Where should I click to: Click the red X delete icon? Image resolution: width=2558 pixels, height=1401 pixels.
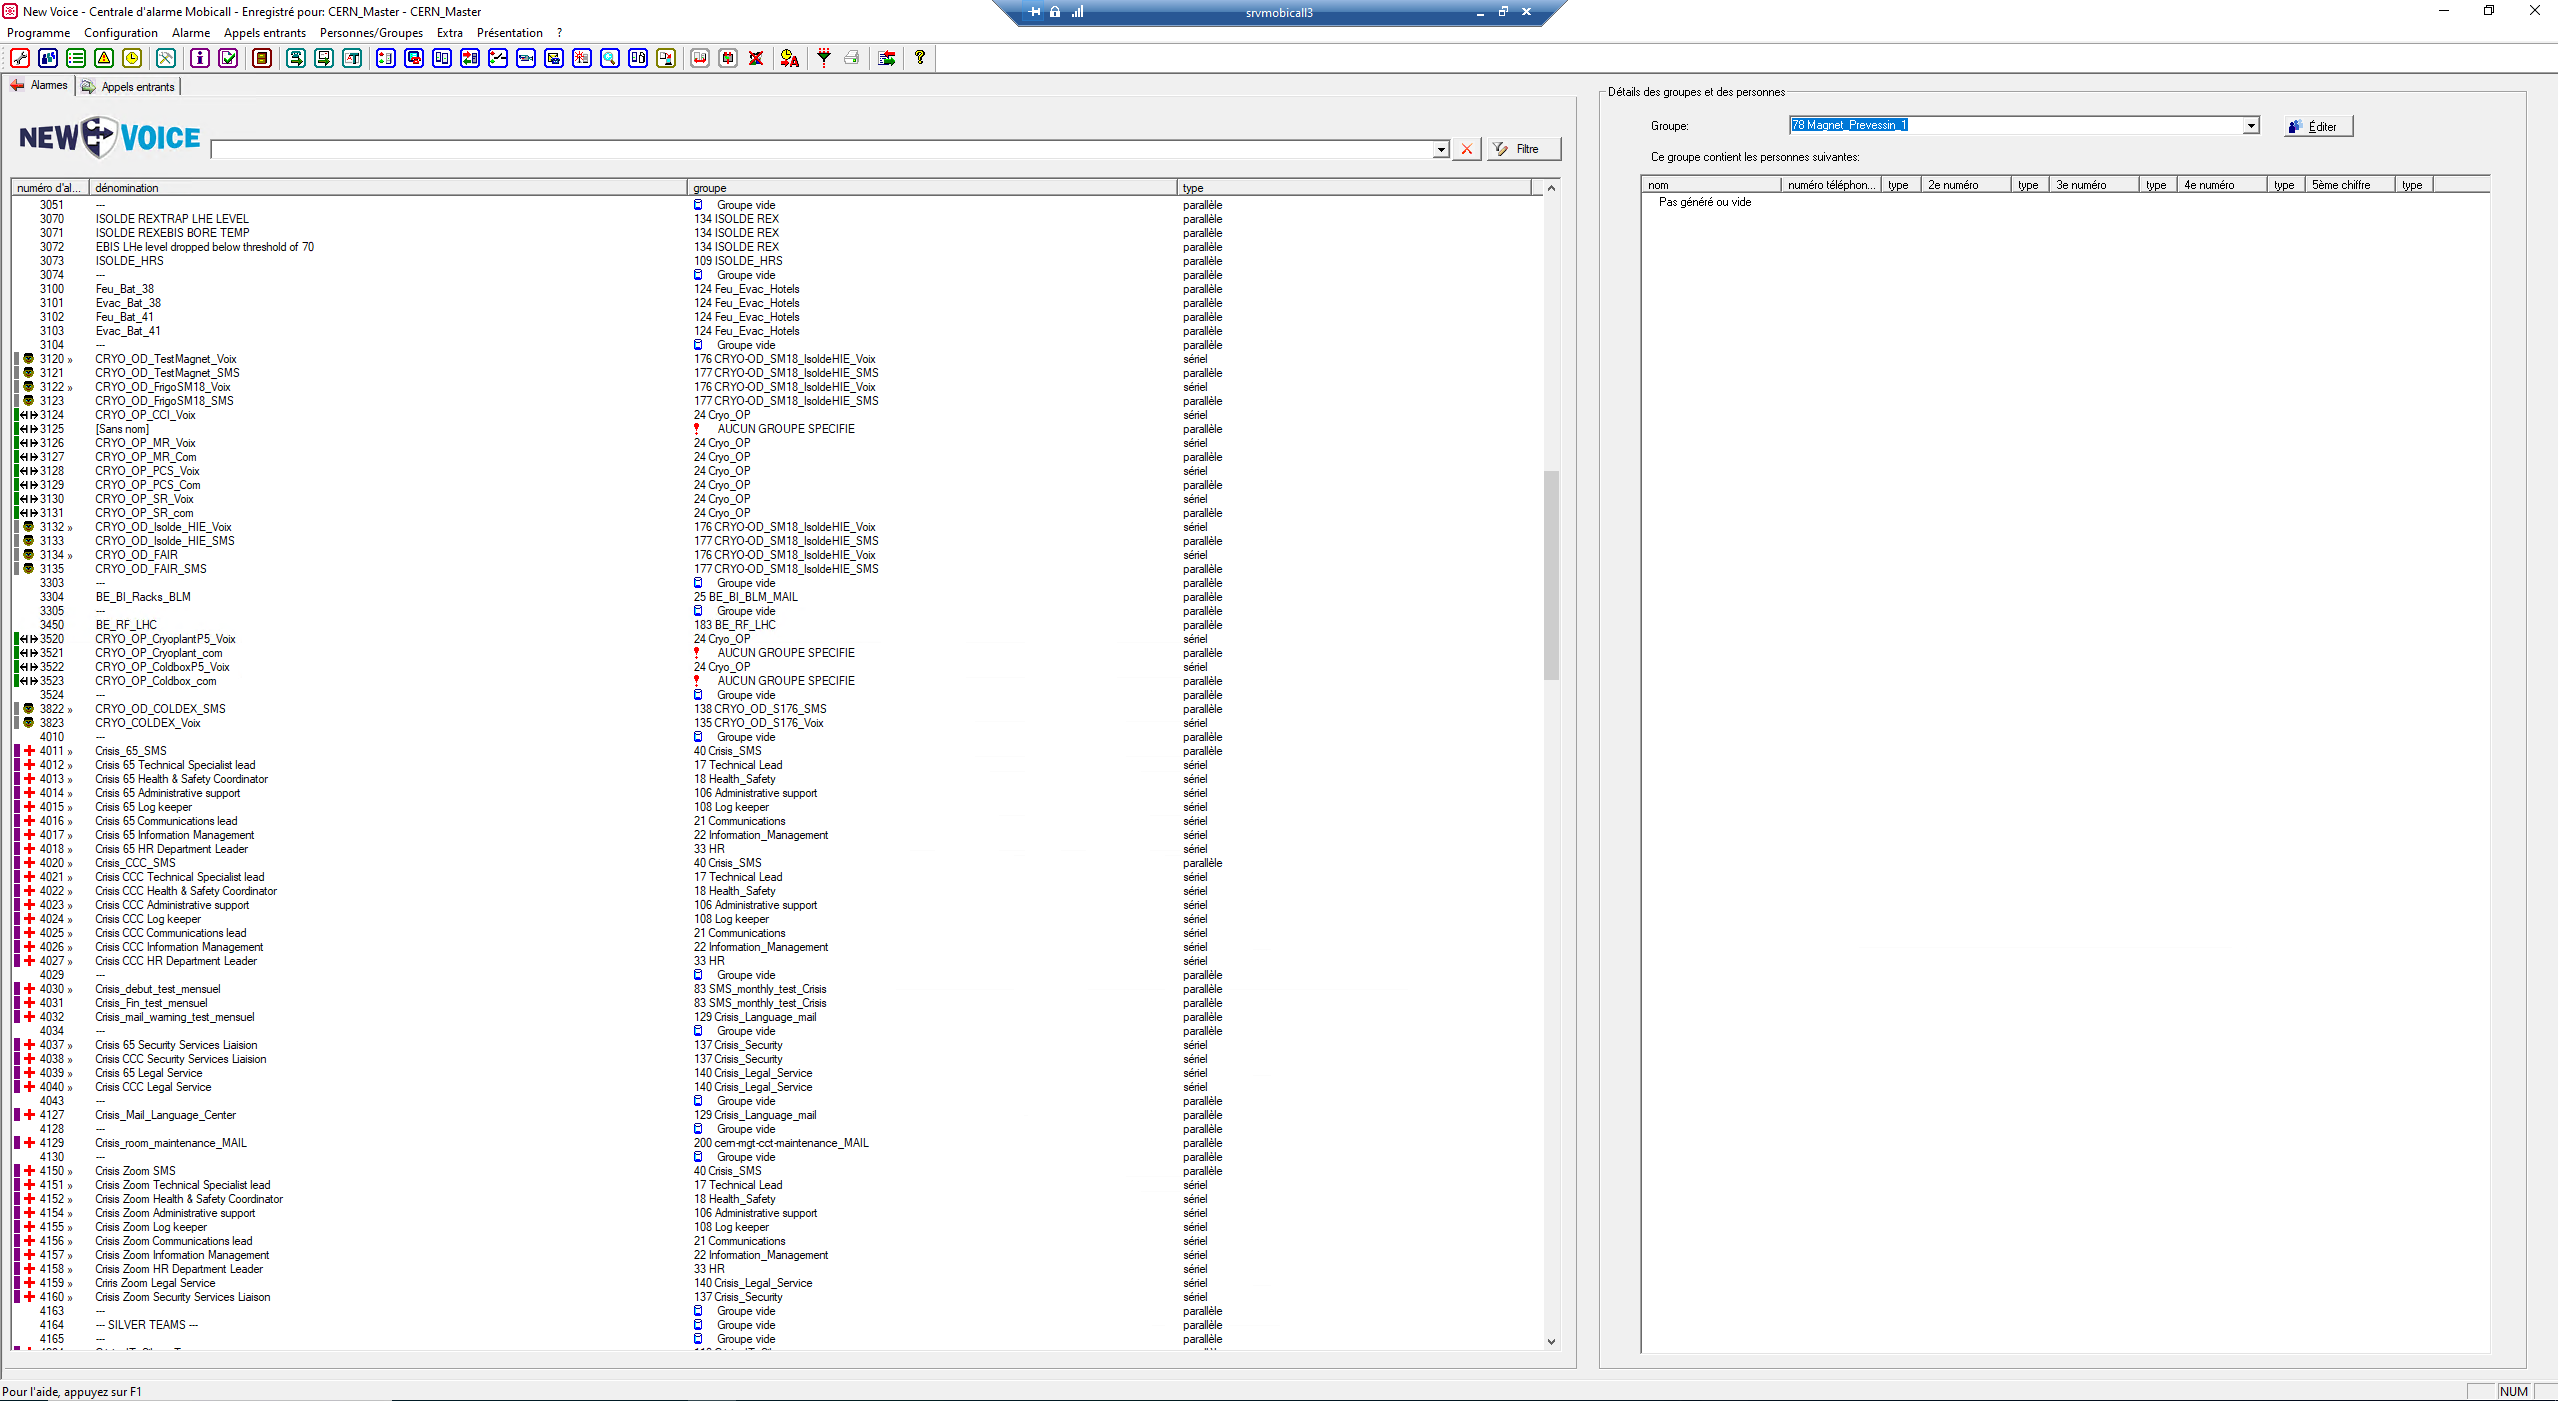(x=756, y=58)
